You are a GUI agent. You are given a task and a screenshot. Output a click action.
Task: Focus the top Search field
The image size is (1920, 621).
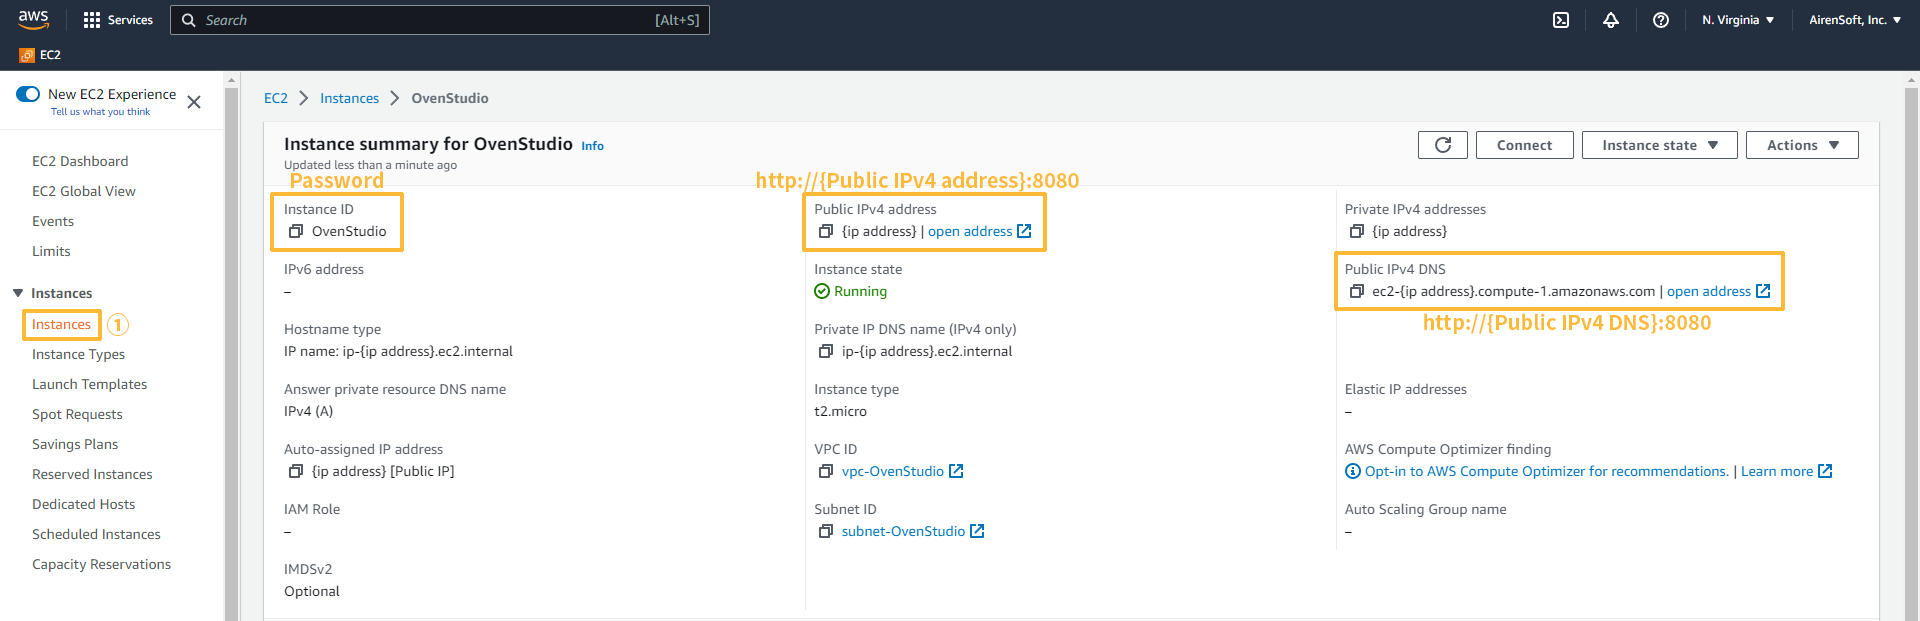[440, 20]
